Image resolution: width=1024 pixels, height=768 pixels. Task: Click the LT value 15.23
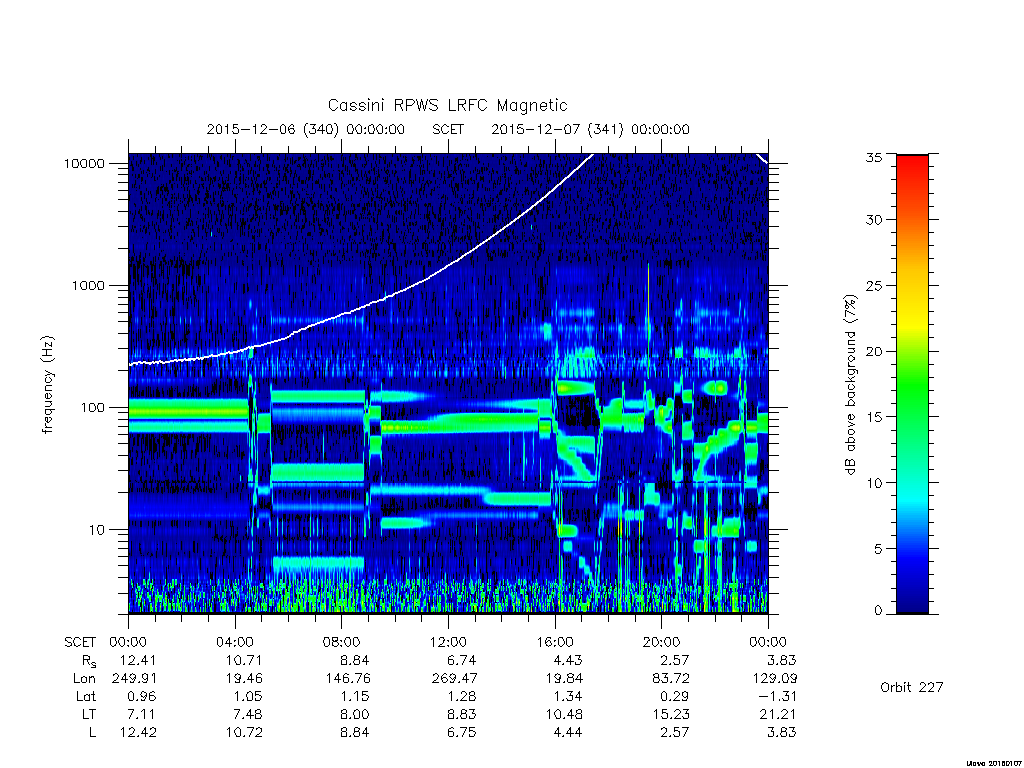[x=671, y=714]
